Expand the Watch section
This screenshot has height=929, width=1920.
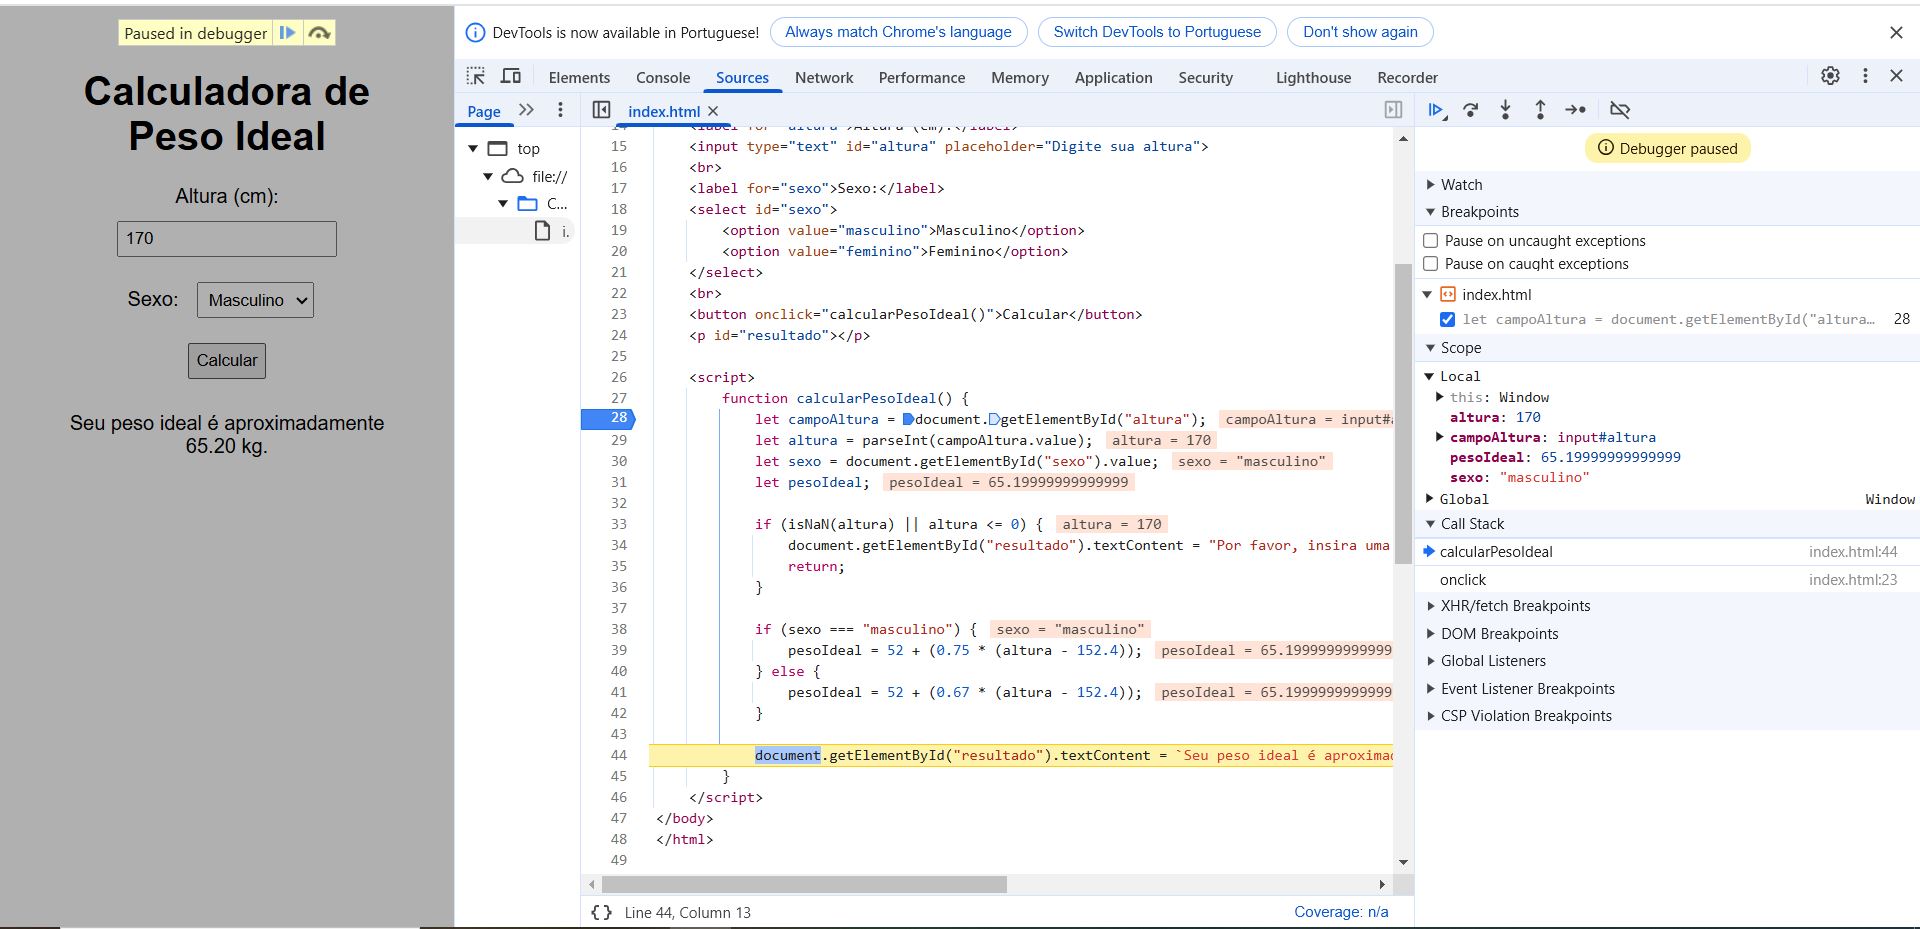(1431, 185)
